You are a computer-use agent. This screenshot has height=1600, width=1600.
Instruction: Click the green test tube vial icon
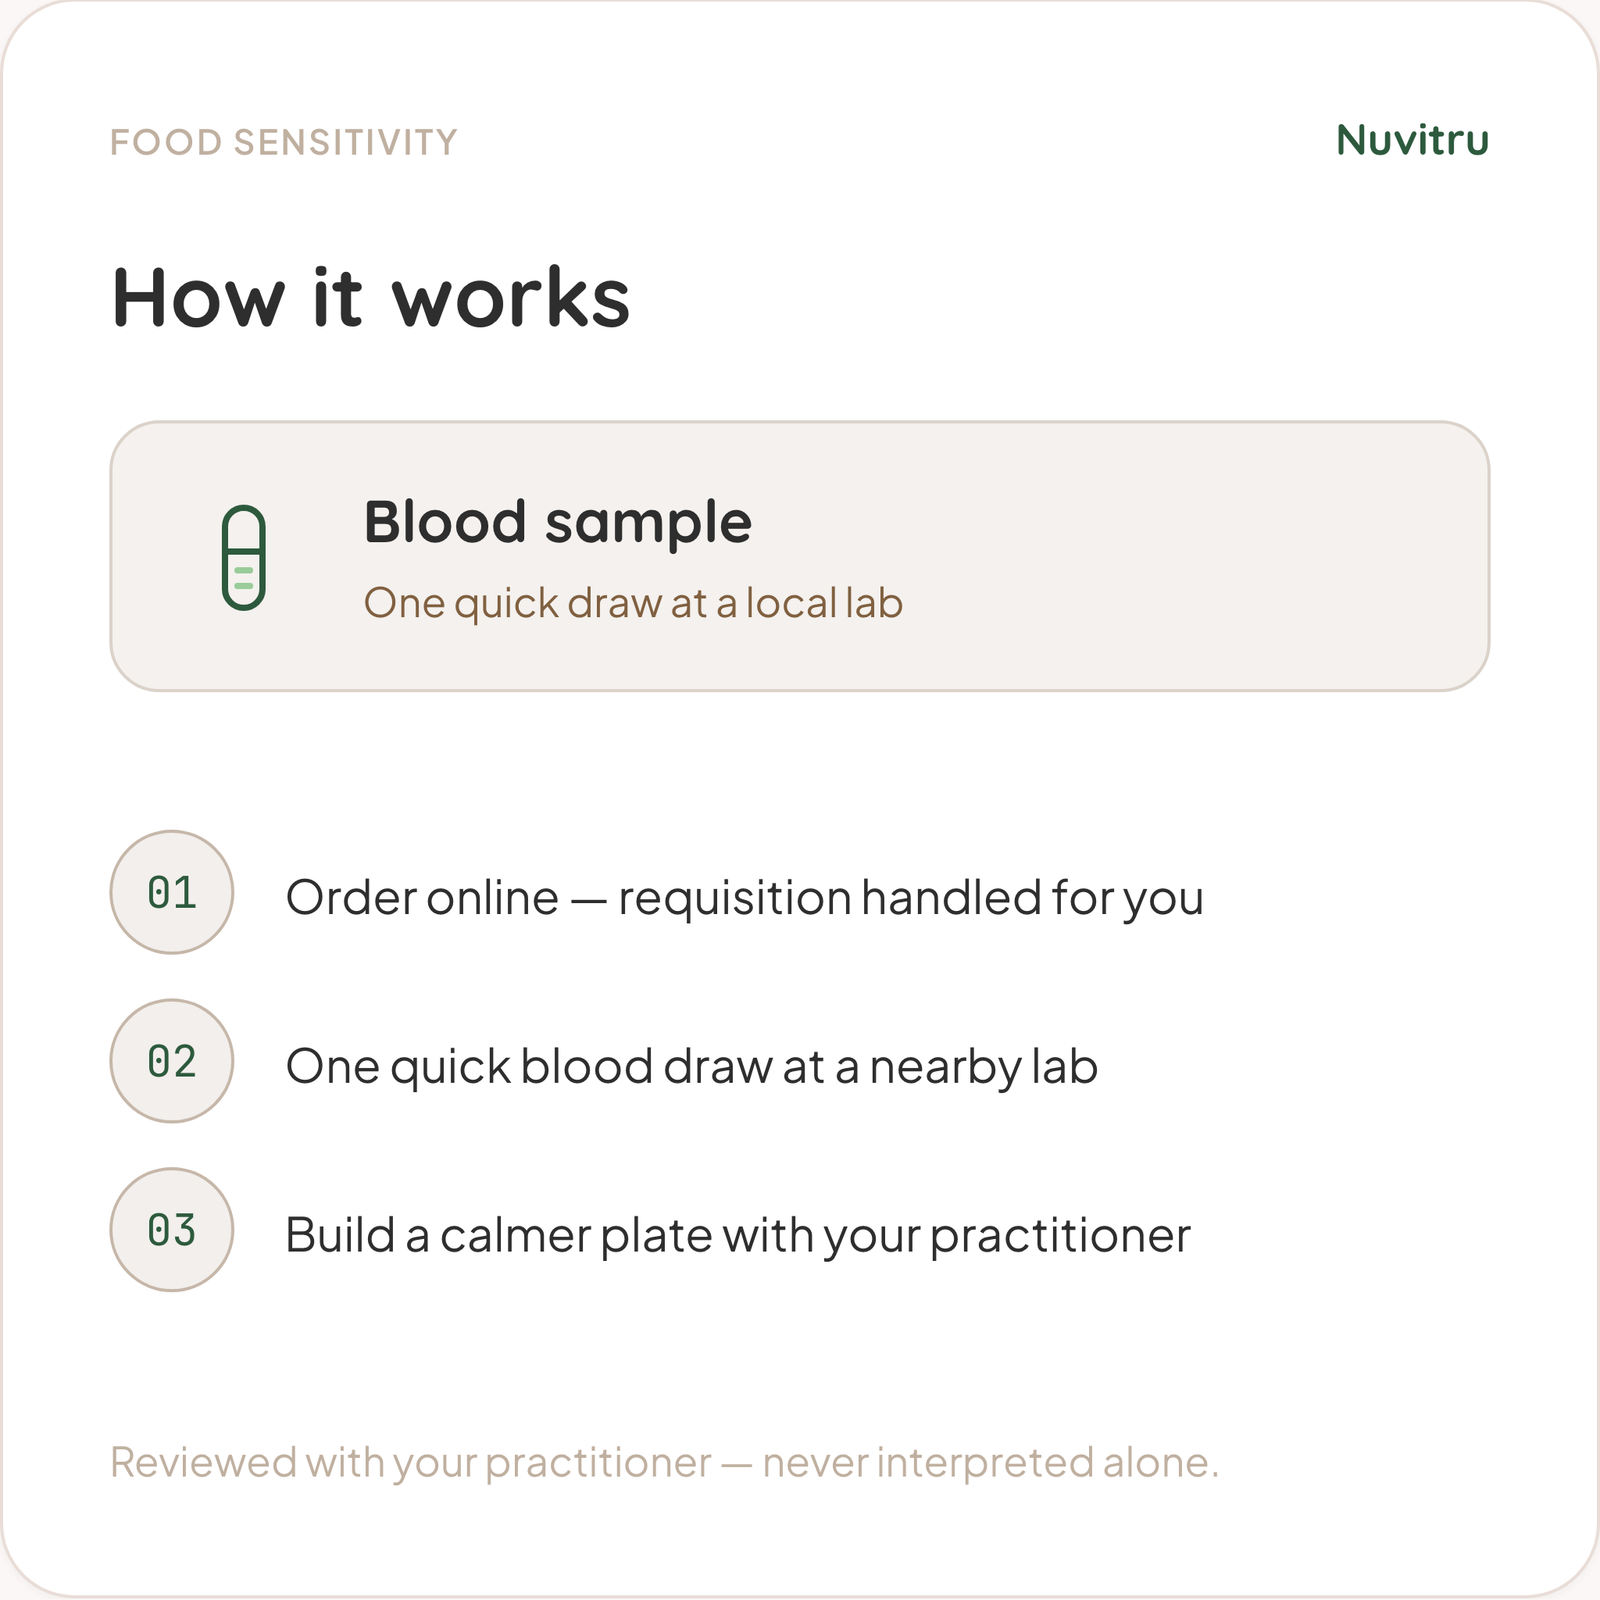(243, 557)
